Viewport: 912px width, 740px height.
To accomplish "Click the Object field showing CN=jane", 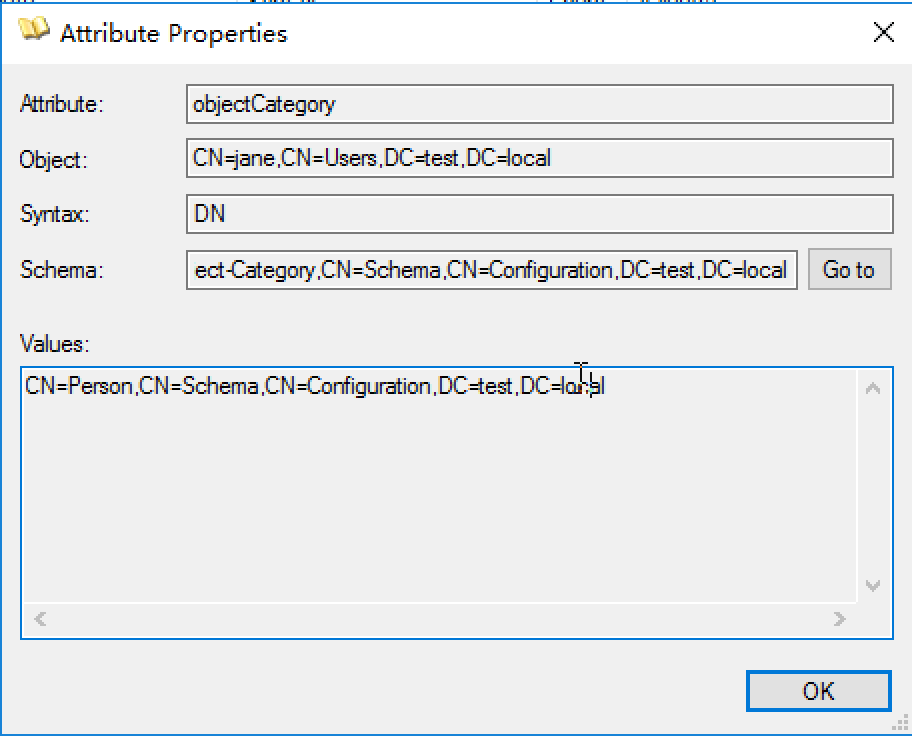I will (539, 158).
